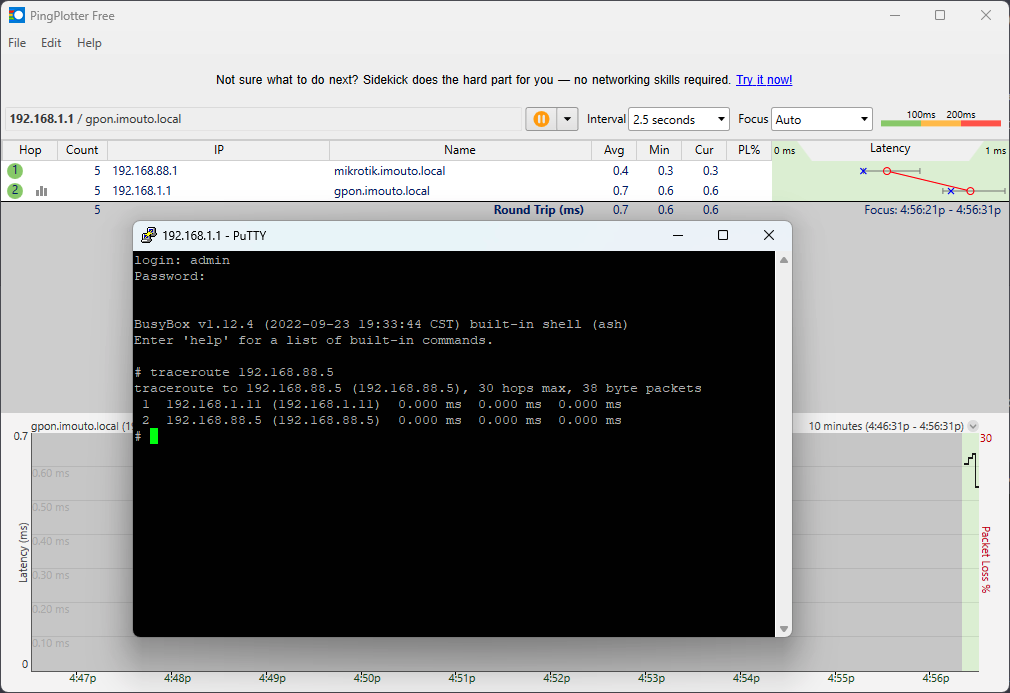Image resolution: width=1010 pixels, height=693 pixels.
Task: Click the 4:56p time axis marker
Action: coord(935,678)
